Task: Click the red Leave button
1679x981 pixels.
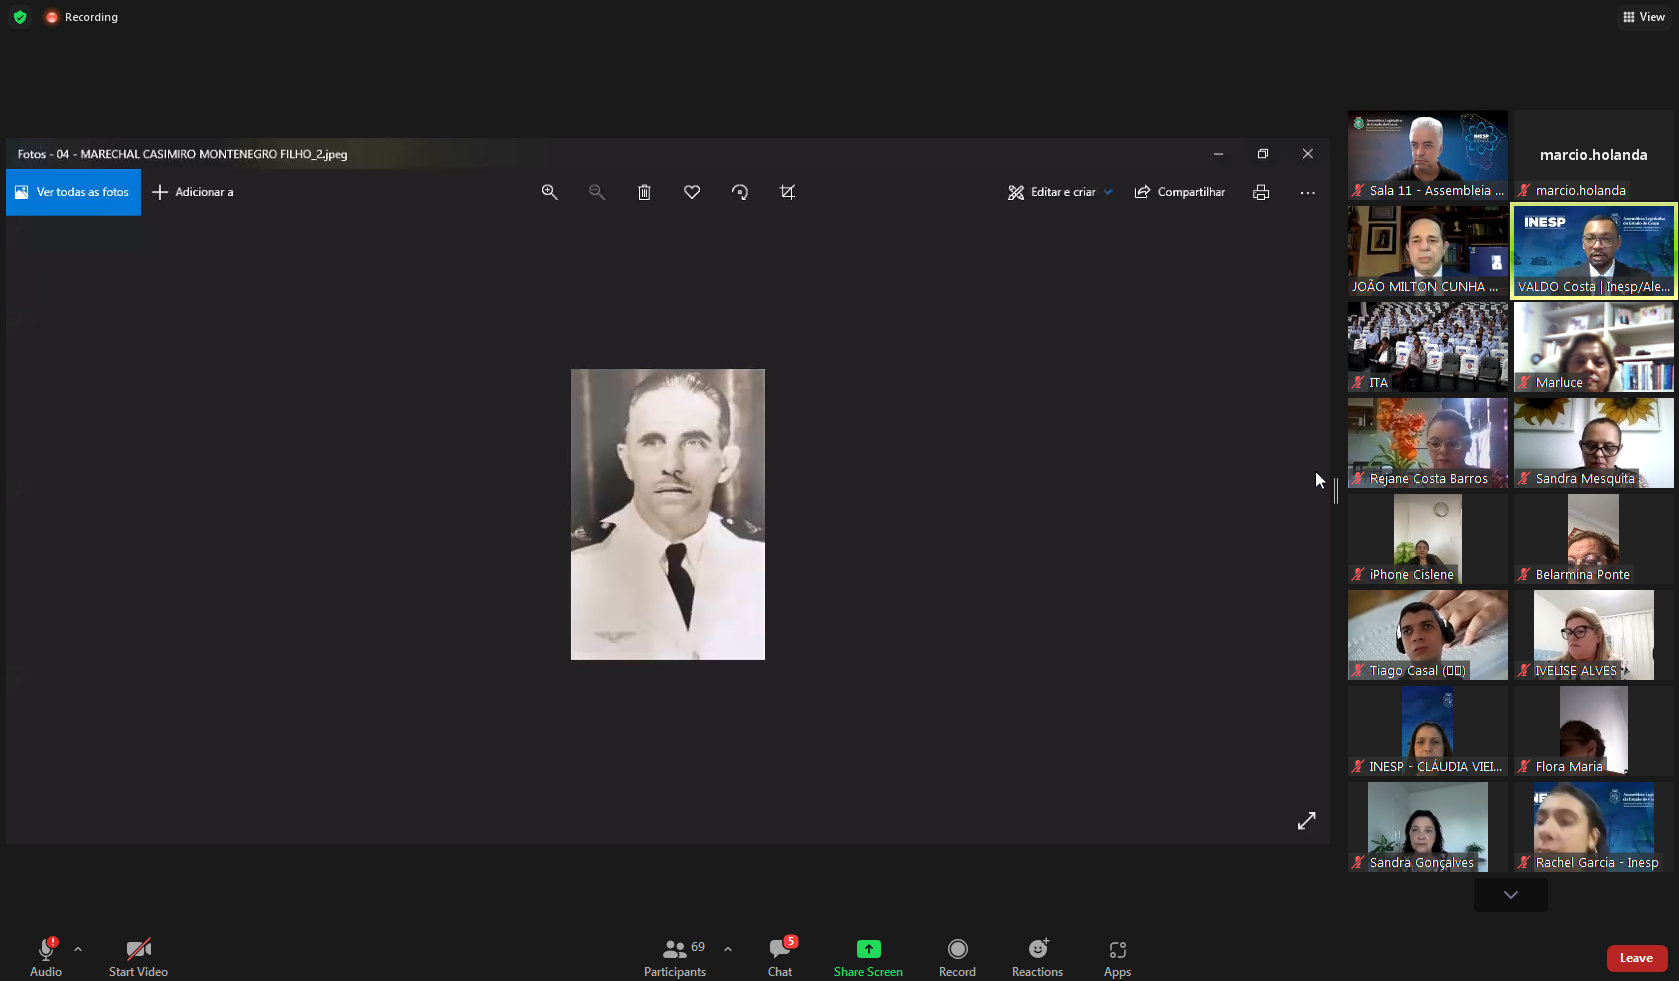Action: [x=1636, y=958]
